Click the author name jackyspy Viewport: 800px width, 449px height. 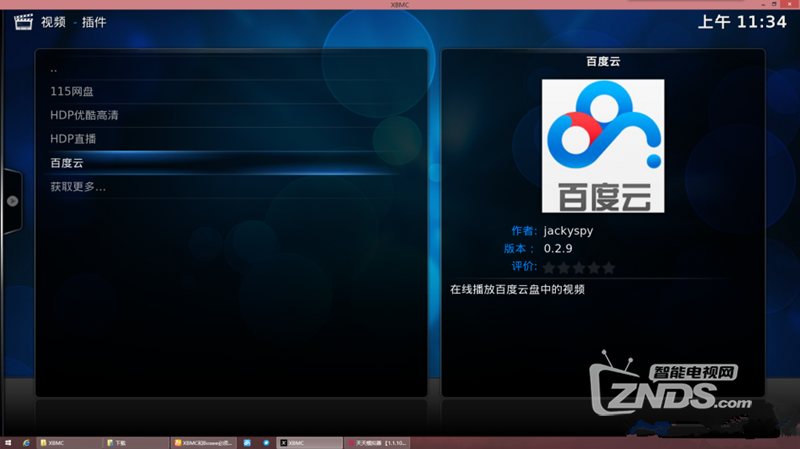(x=568, y=231)
